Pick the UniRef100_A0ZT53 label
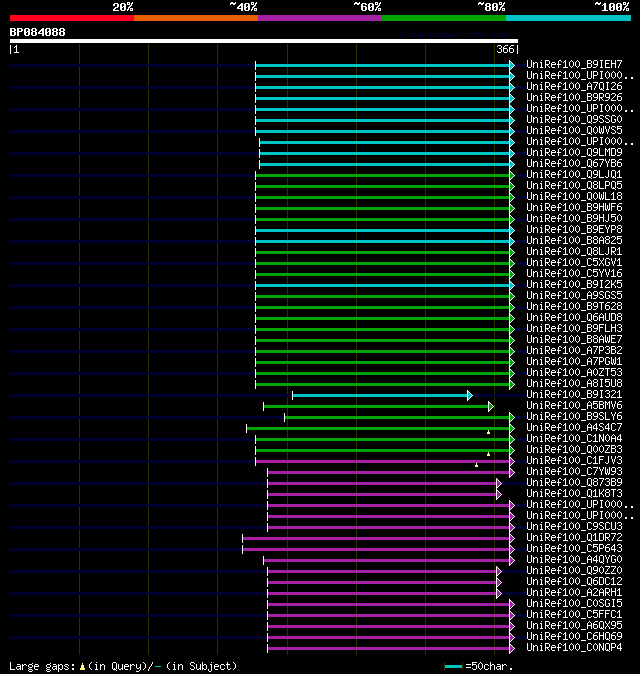 (574, 373)
